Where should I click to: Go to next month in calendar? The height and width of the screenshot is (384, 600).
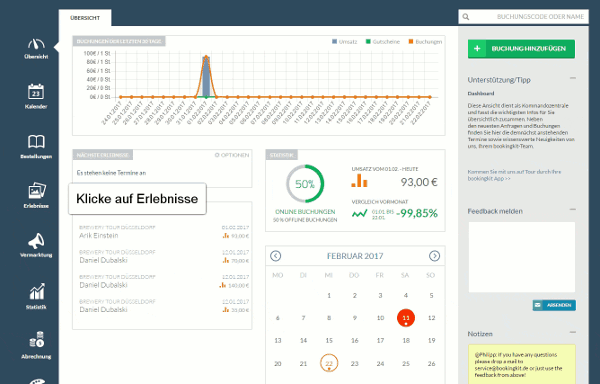tap(434, 256)
